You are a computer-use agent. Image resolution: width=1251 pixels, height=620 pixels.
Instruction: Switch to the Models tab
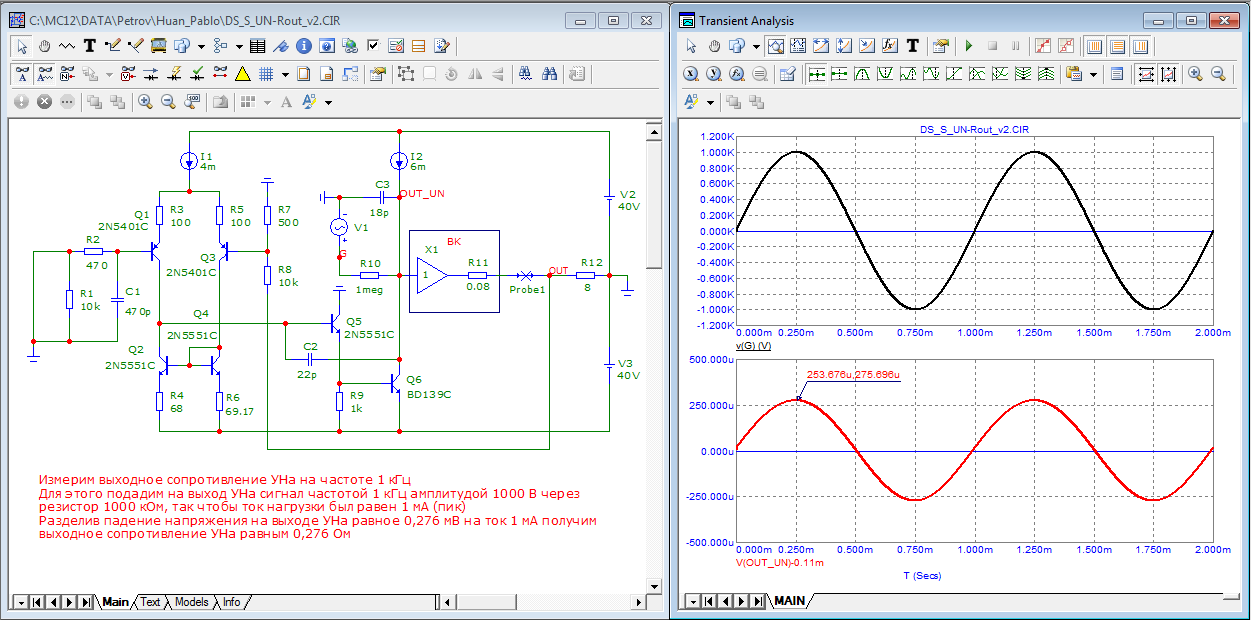pos(191,602)
